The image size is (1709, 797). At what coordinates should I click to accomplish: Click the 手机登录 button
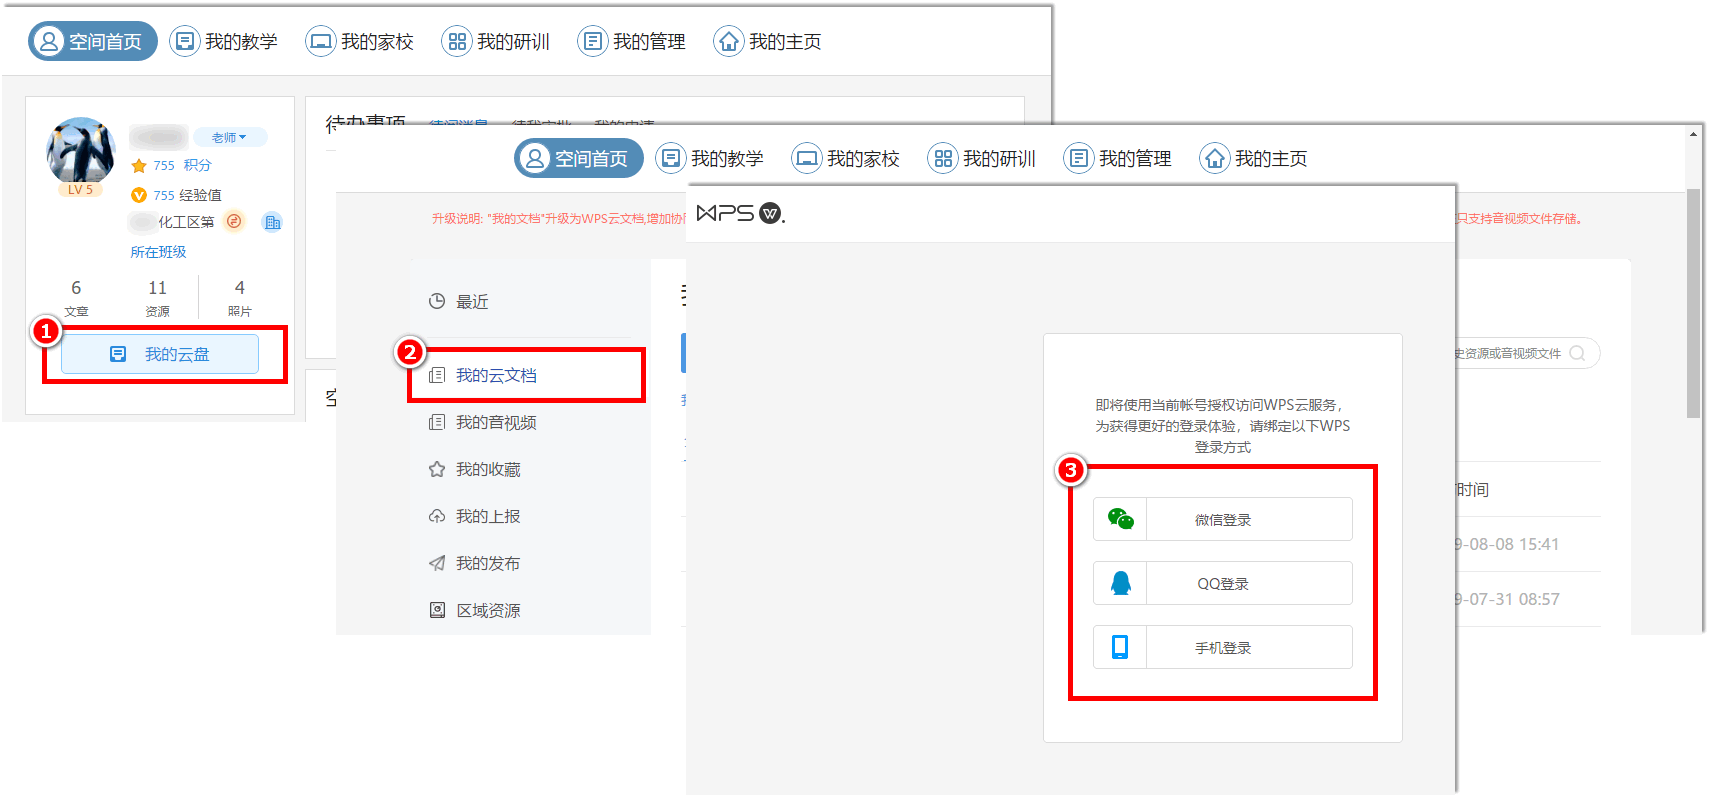1223,648
